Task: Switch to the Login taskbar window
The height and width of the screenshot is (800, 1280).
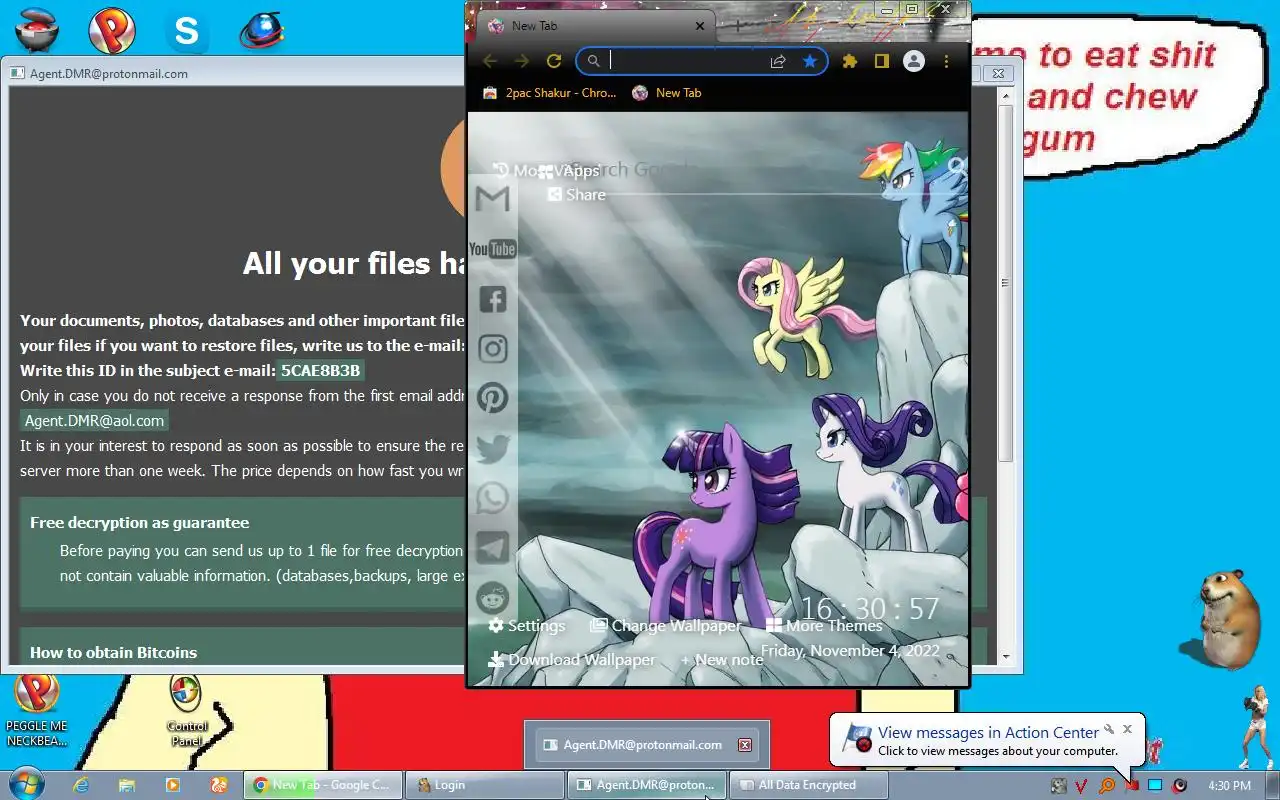Action: [487, 785]
